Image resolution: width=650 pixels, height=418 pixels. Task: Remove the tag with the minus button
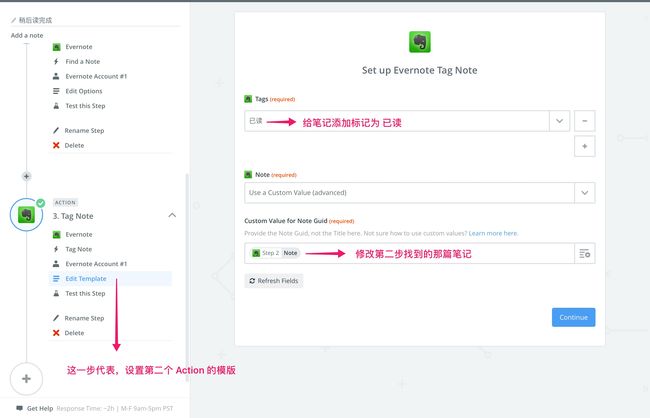tap(585, 121)
